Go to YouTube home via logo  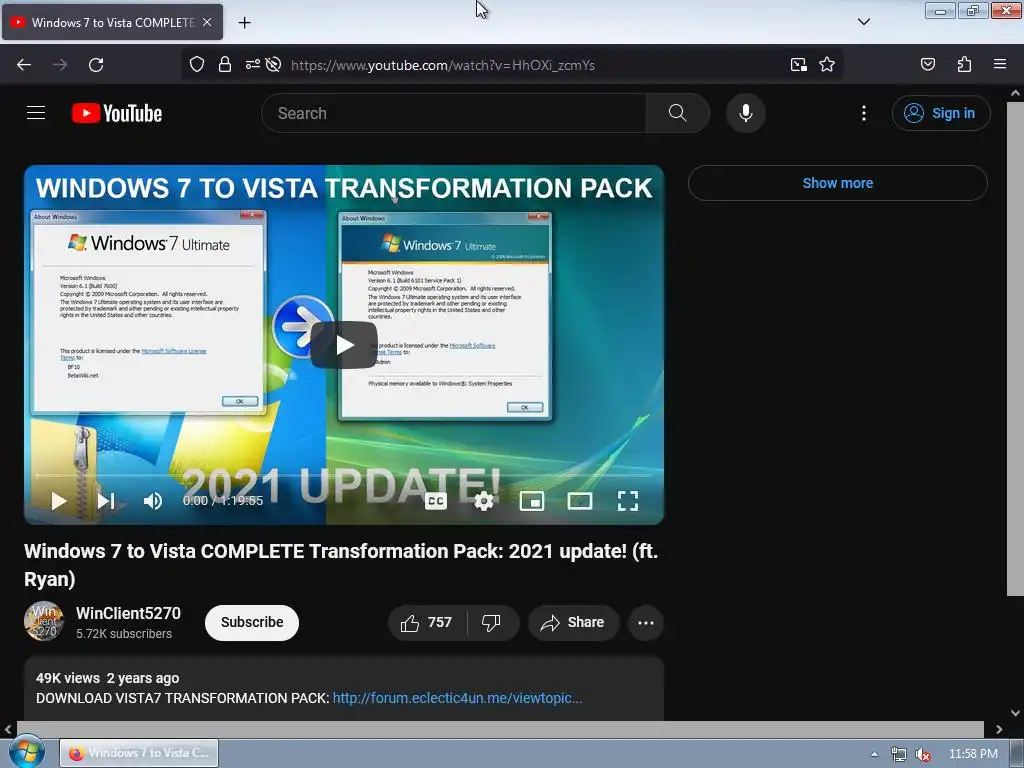pyautogui.click(x=117, y=113)
